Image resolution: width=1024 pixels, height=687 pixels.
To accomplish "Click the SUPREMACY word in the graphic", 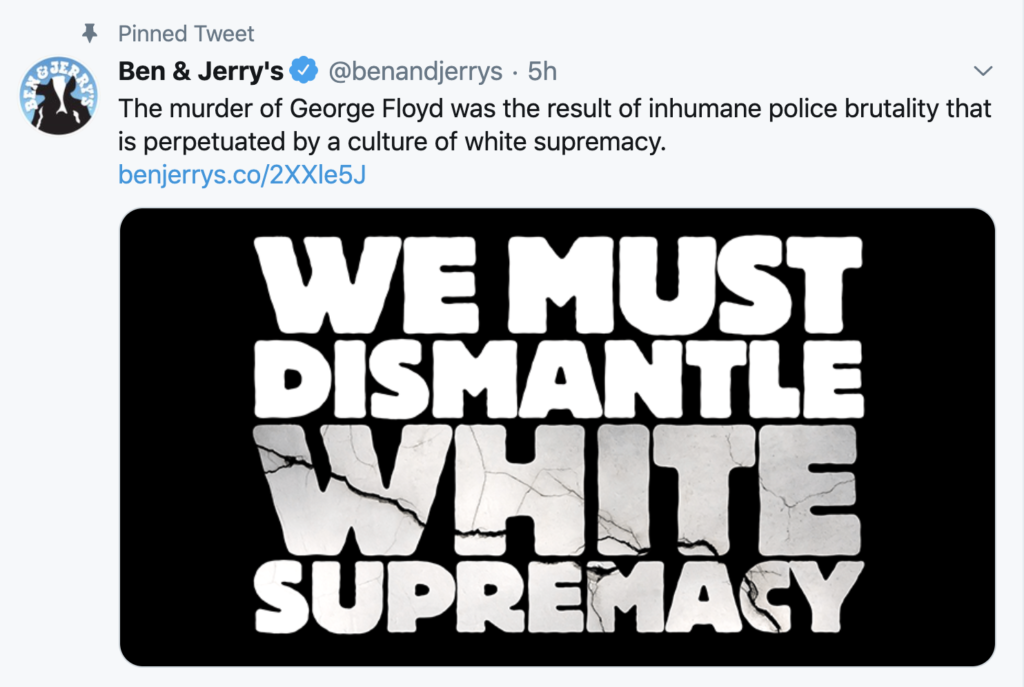I will 559,597.
